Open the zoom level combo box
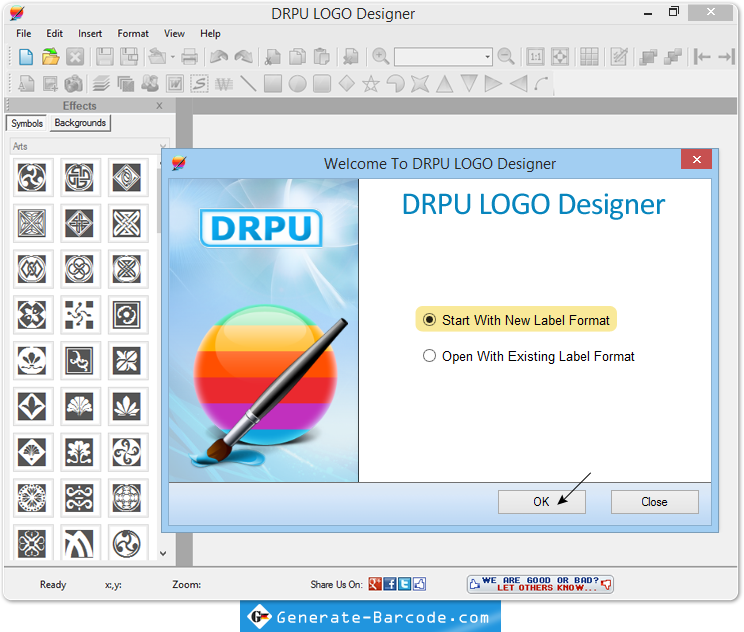 (443, 57)
